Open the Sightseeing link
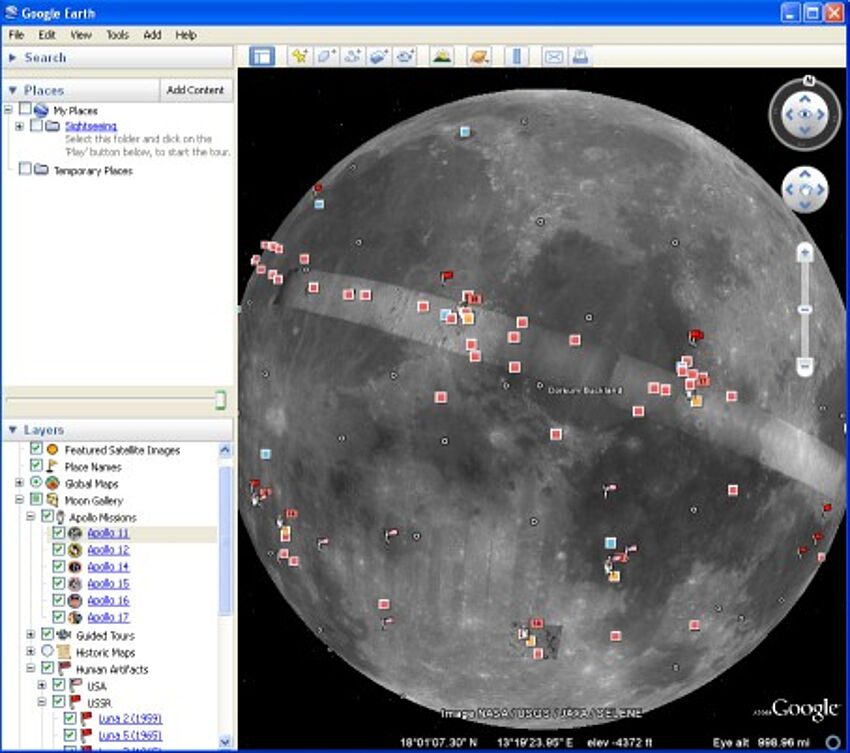This screenshot has width=850, height=753. (x=91, y=126)
